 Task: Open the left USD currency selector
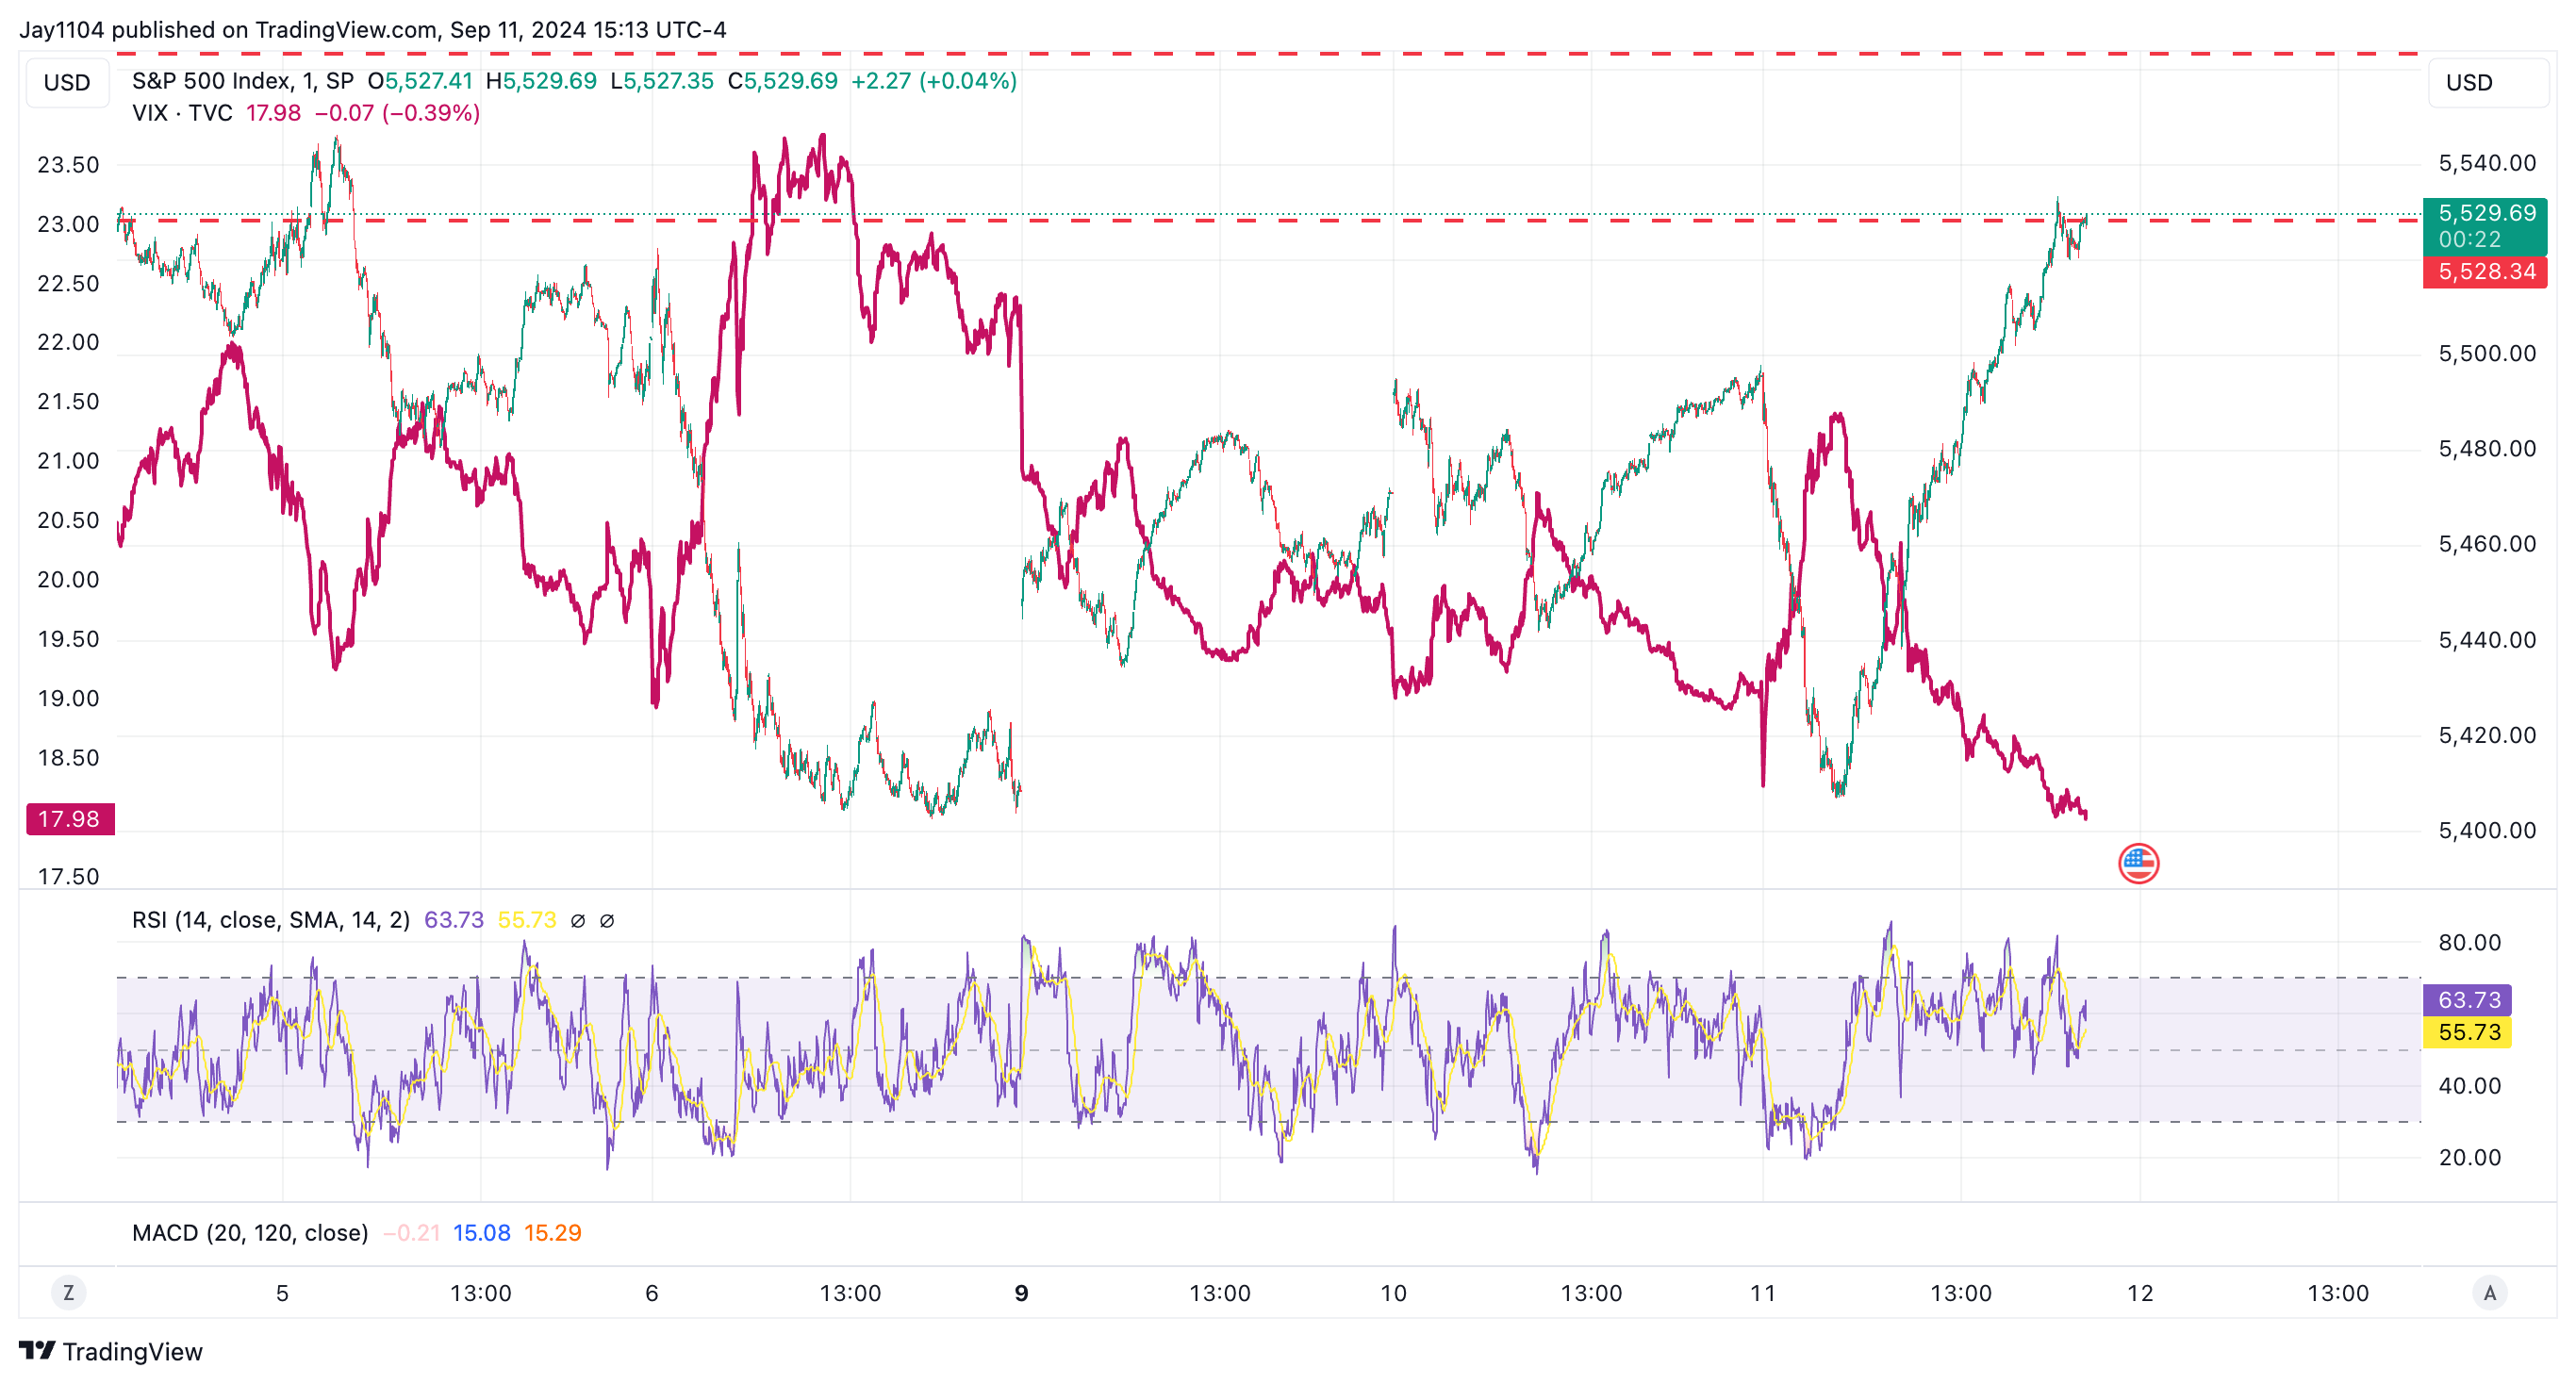coord(67,82)
